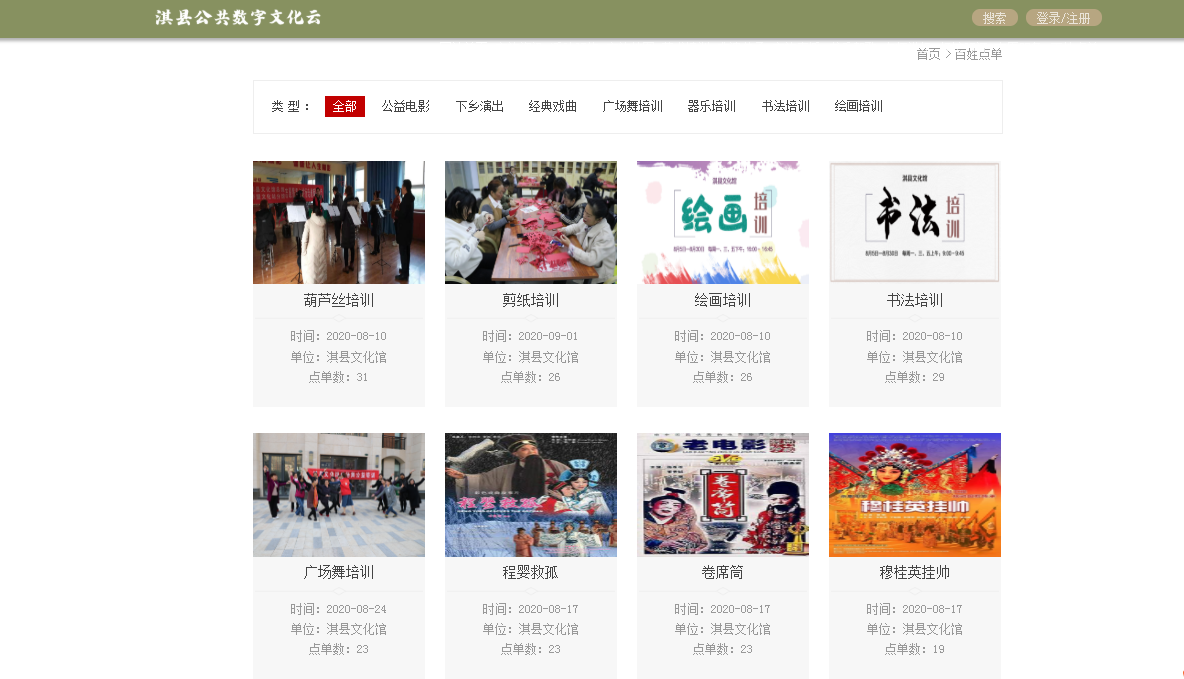Click the 剪纸培训 card title
The width and height of the screenshot is (1184, 679).
point(531,301)
